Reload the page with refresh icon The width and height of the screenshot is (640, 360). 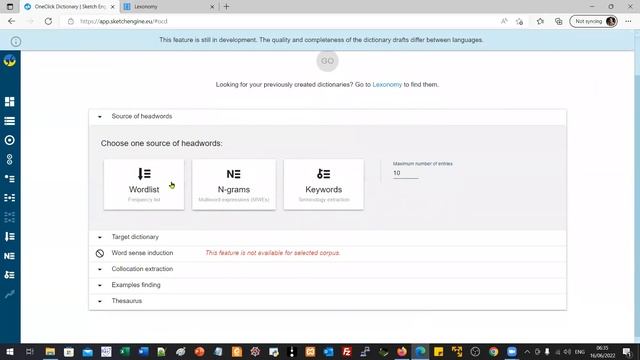pos(48,21)
